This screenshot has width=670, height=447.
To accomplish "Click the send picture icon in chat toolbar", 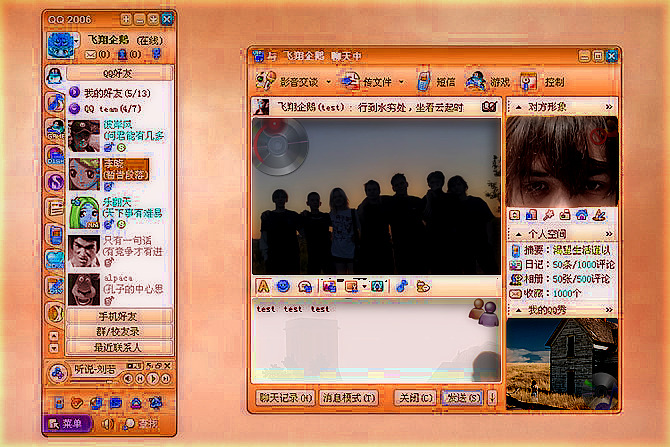I will coord(329,286).
